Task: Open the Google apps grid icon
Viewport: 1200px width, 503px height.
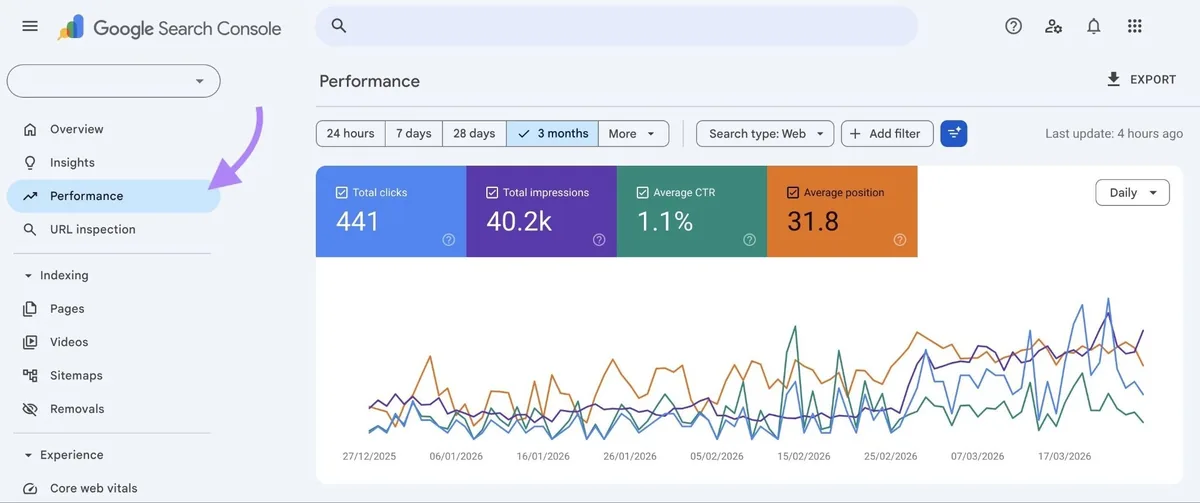Action: pyautogui.click(x=1134, y=26)
